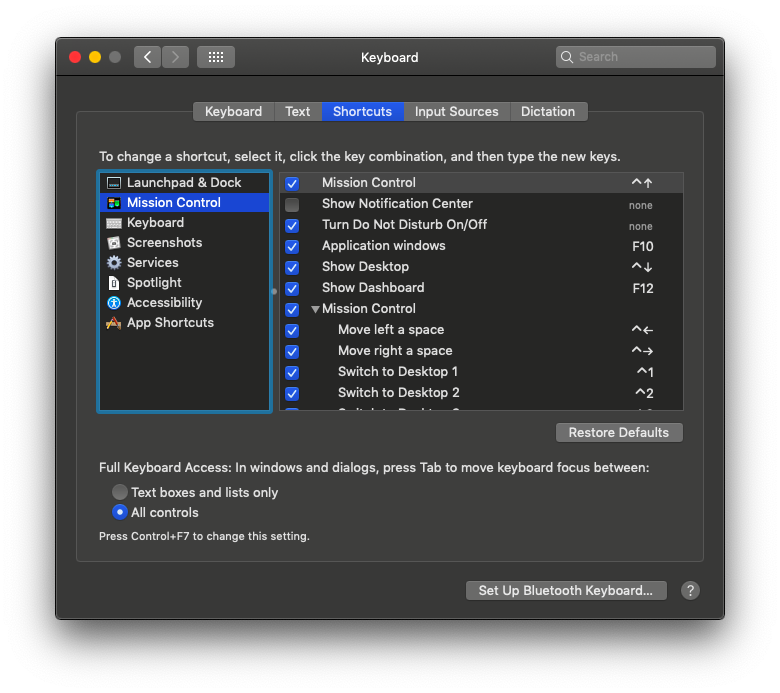Select App Shortcuts category
The width and height of the screenshot is (780, 693).
click(x=184, y=322)
